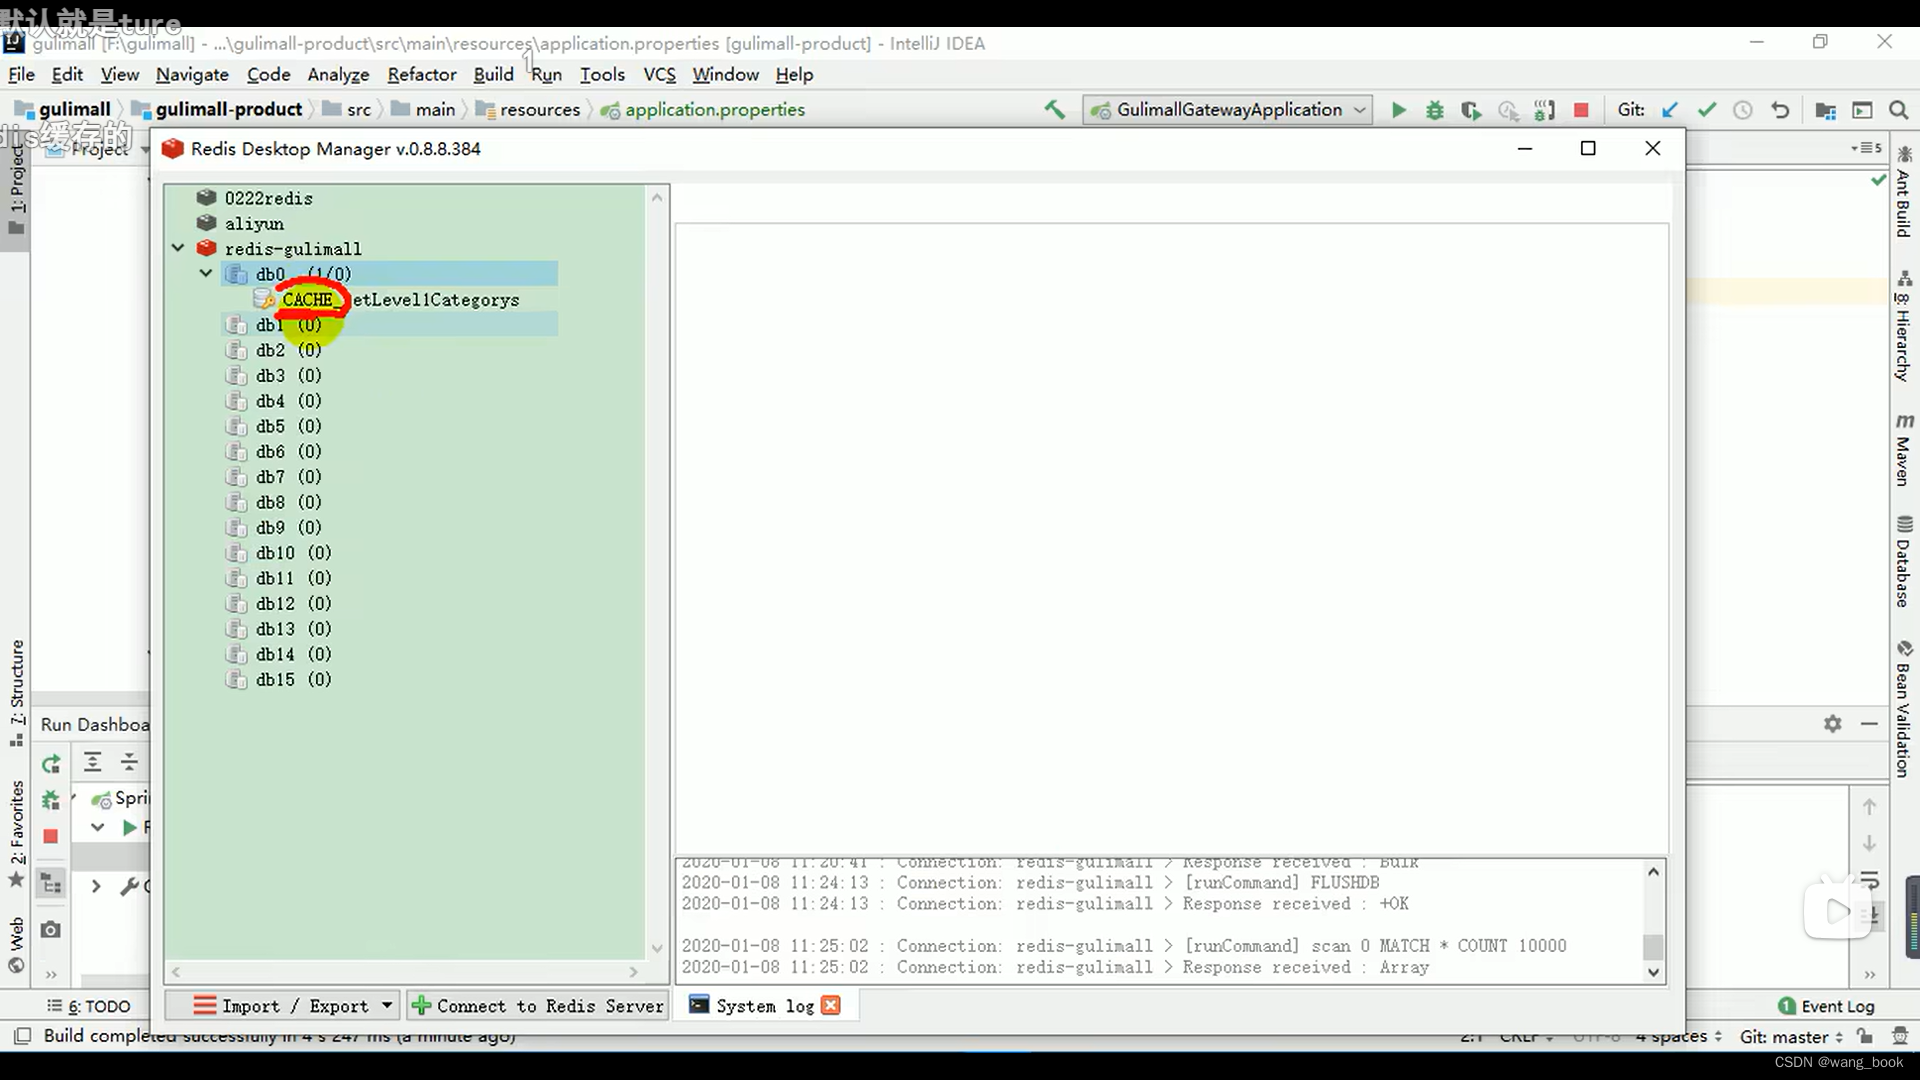This screenshot has width=1920, height=1080.
Task: Run GulimallGatewayApplication with green play icon
Action: coord(1399,110)
